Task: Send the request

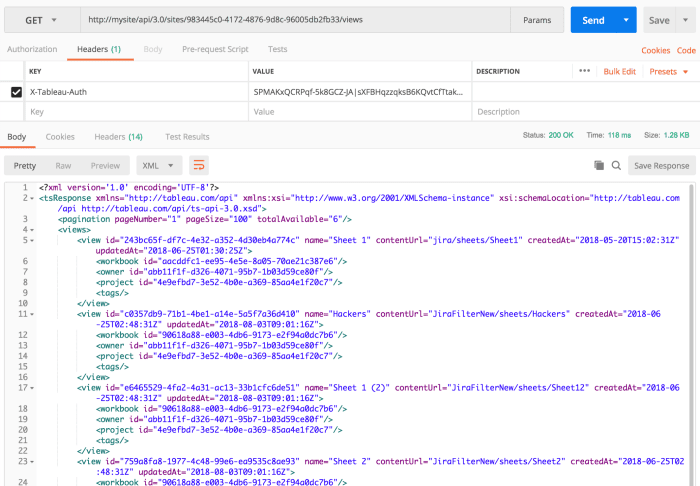Action: [593, 20]
